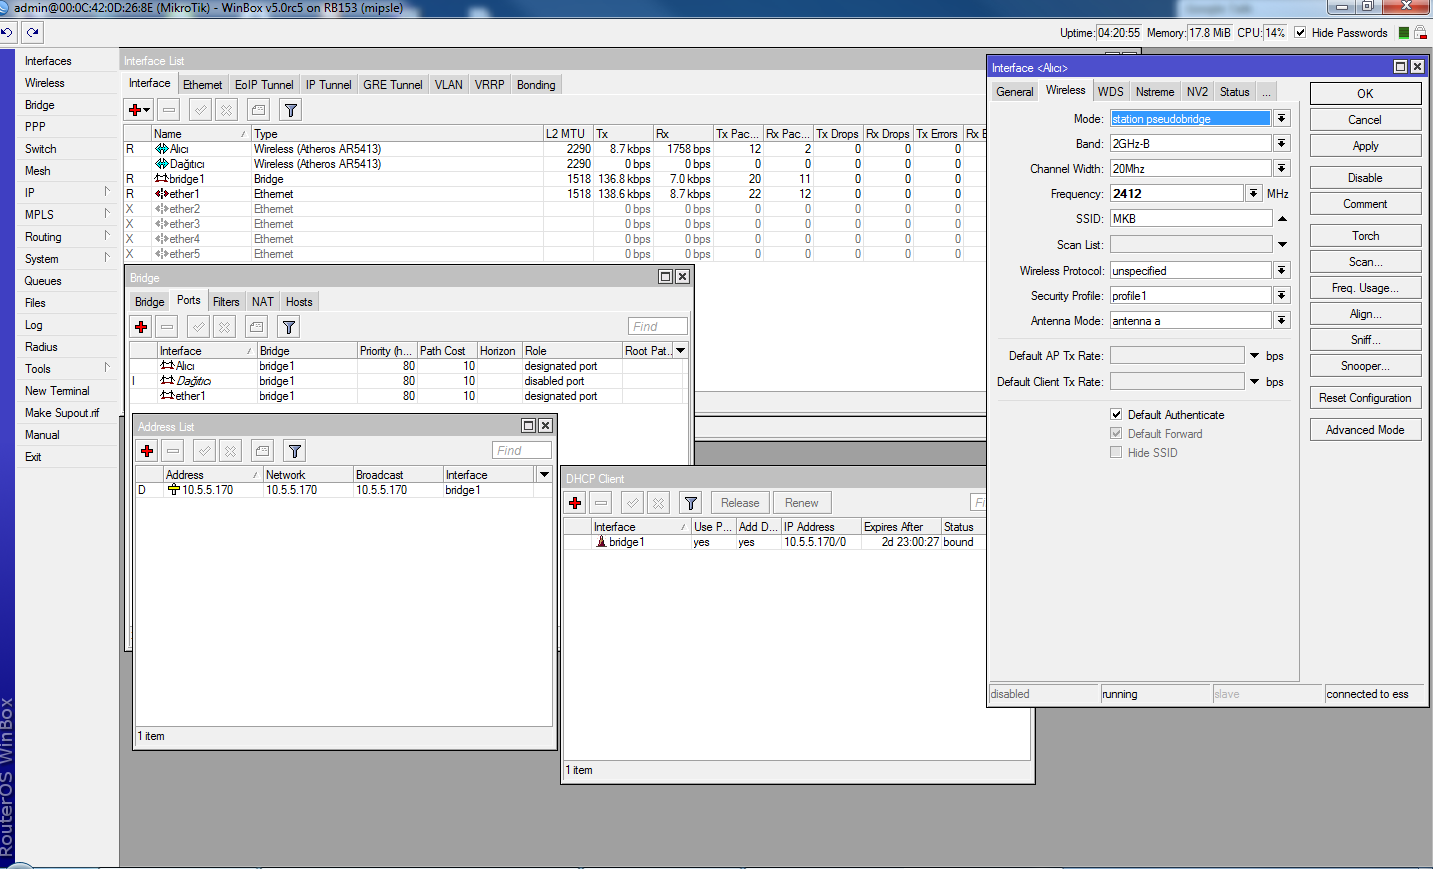Toggle Hide Passwords checkbox
Image resolution: width=1433 pixels, height=869 pixels.
coord(1300,33)
